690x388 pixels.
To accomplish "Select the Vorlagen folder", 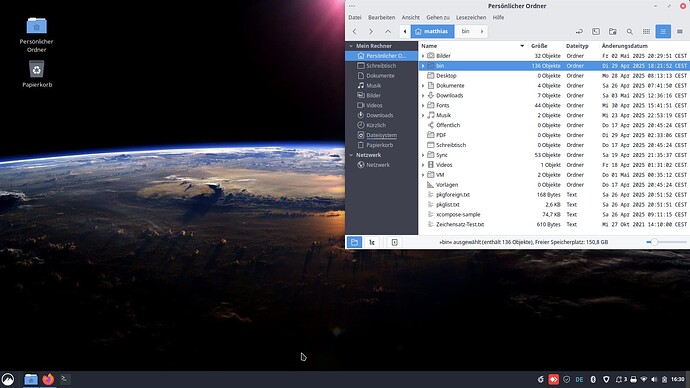I will (447, 185).
